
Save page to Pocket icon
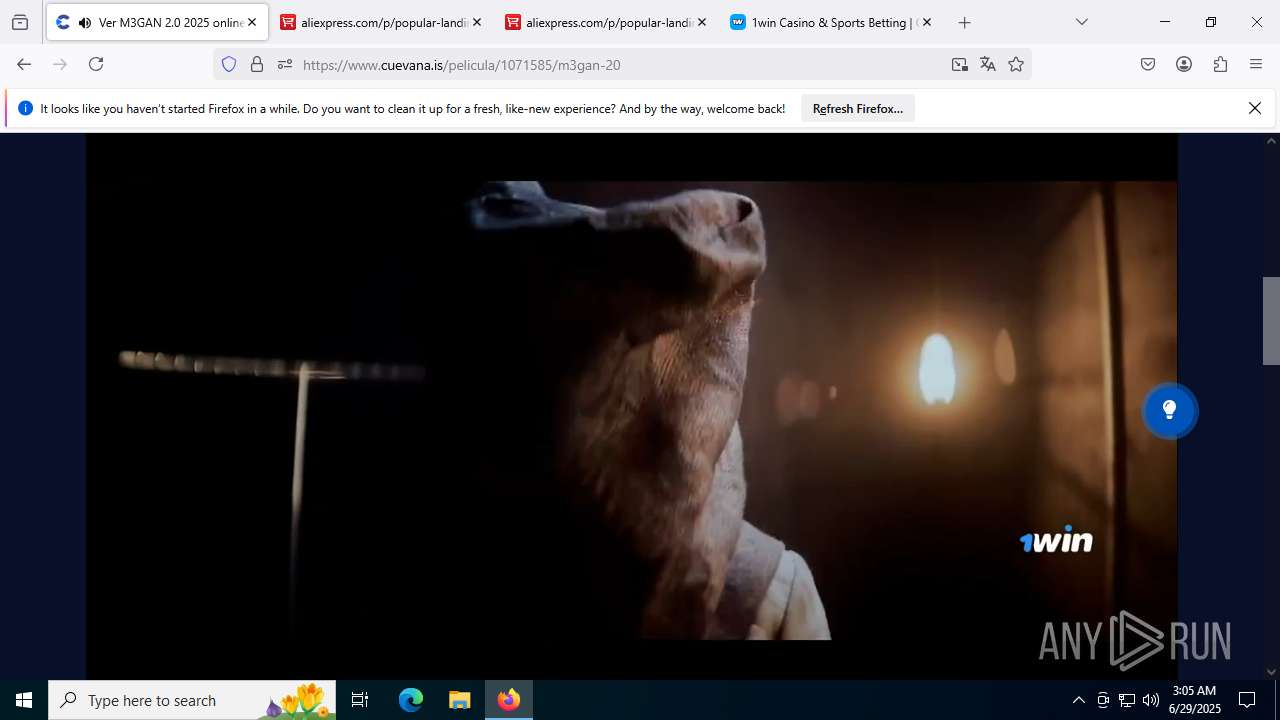click(x=1148, y=64)
